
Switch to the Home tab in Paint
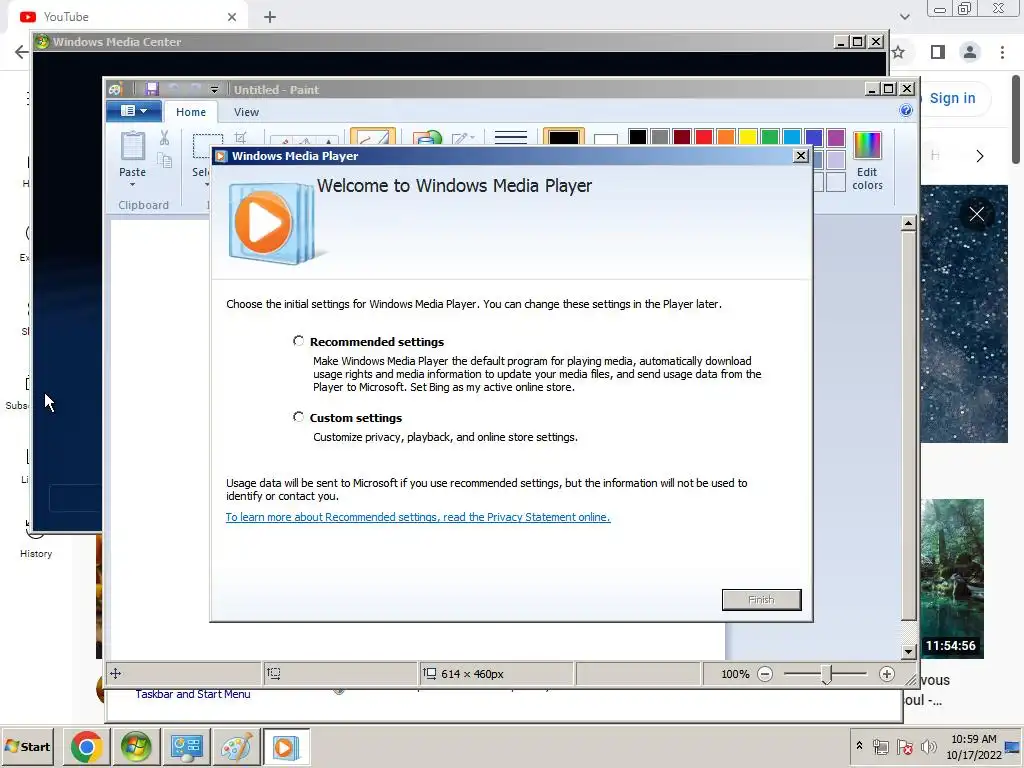click(191, 112)
